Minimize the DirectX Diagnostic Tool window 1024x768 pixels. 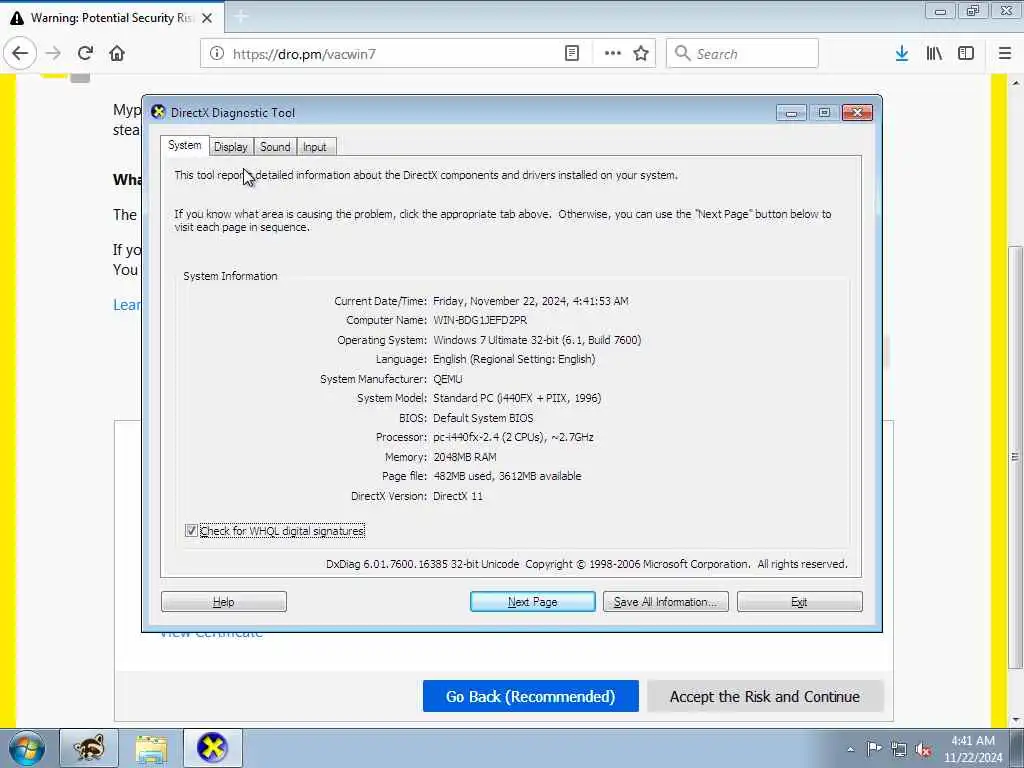click(792, 113)
